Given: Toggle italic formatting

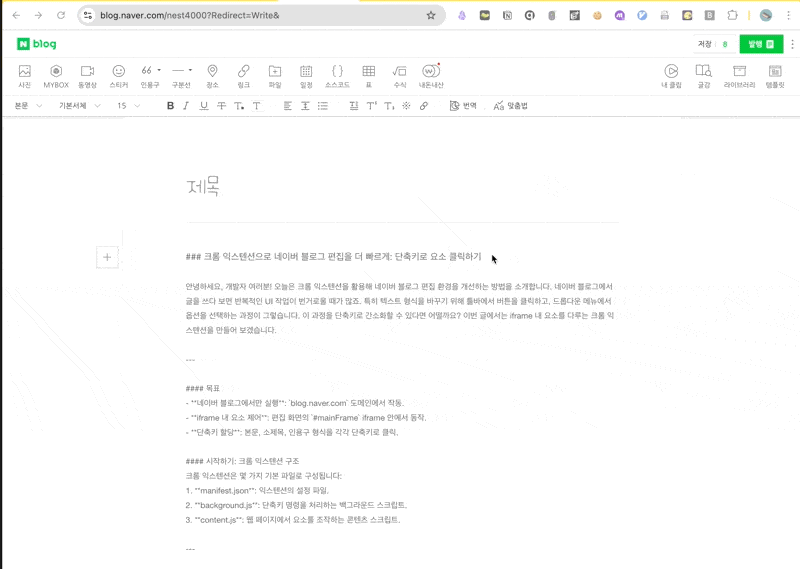Looking at the screenshot, I should click(x=186, y=106).
